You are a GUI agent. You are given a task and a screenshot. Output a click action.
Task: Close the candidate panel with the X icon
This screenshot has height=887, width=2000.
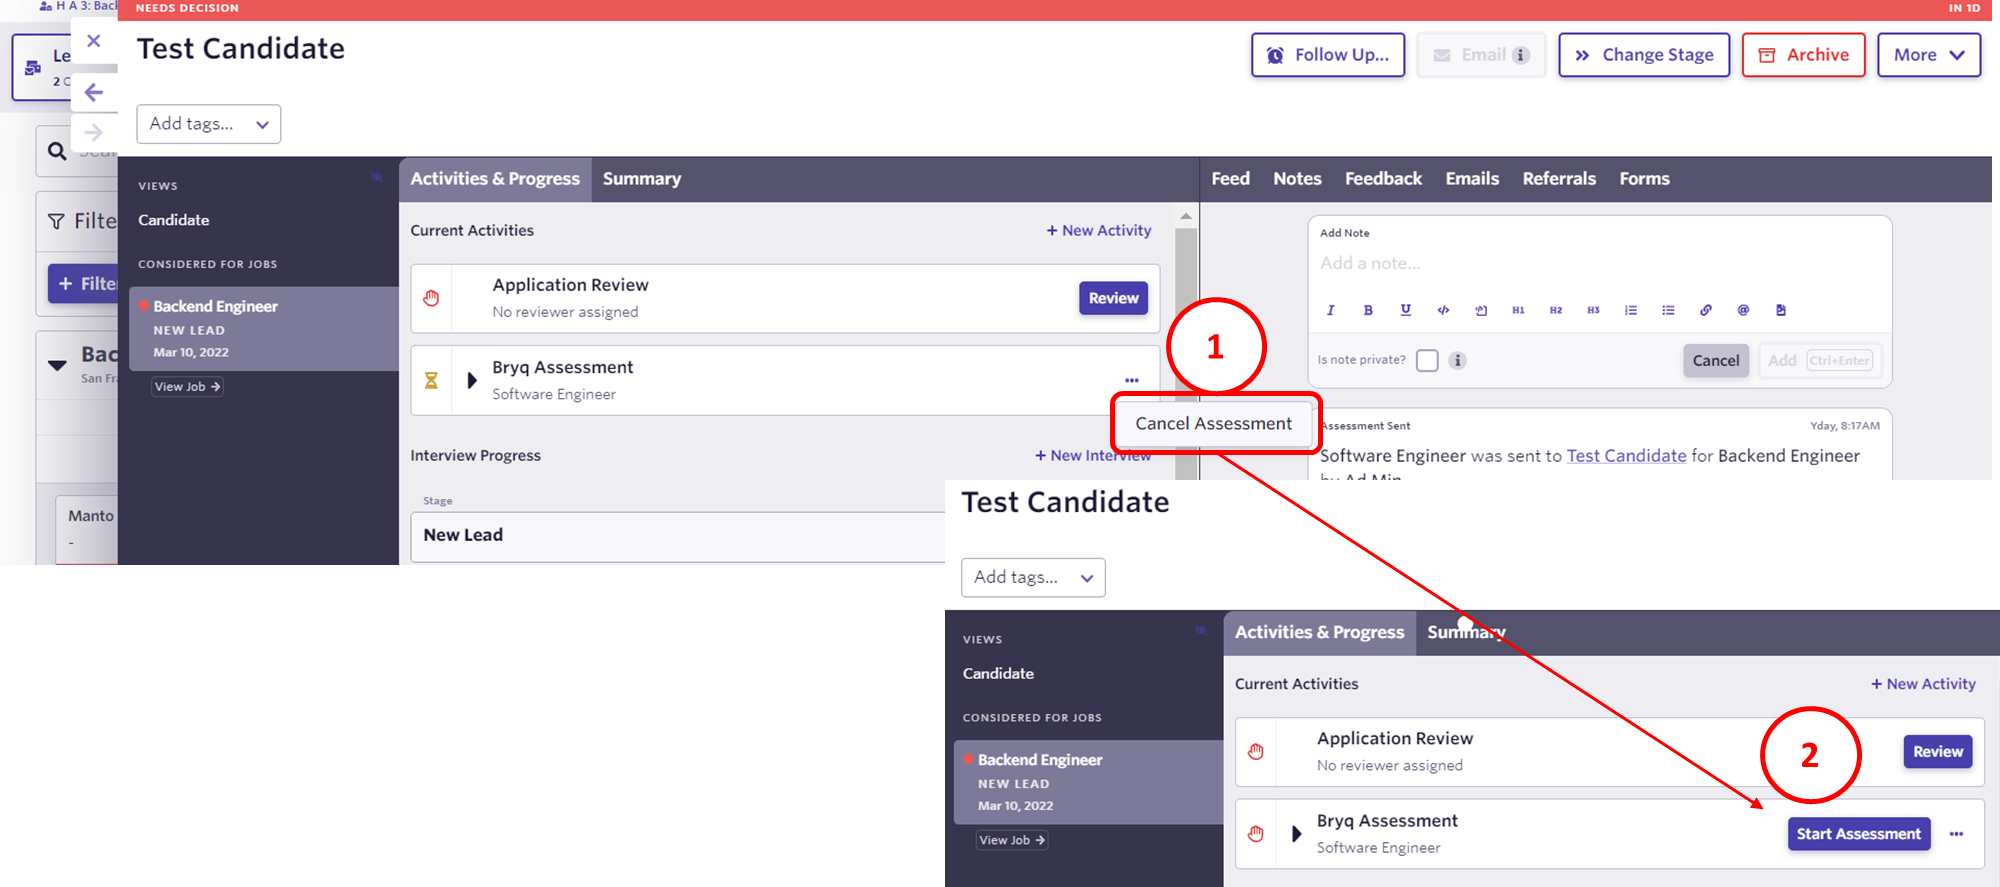(94, 41)
